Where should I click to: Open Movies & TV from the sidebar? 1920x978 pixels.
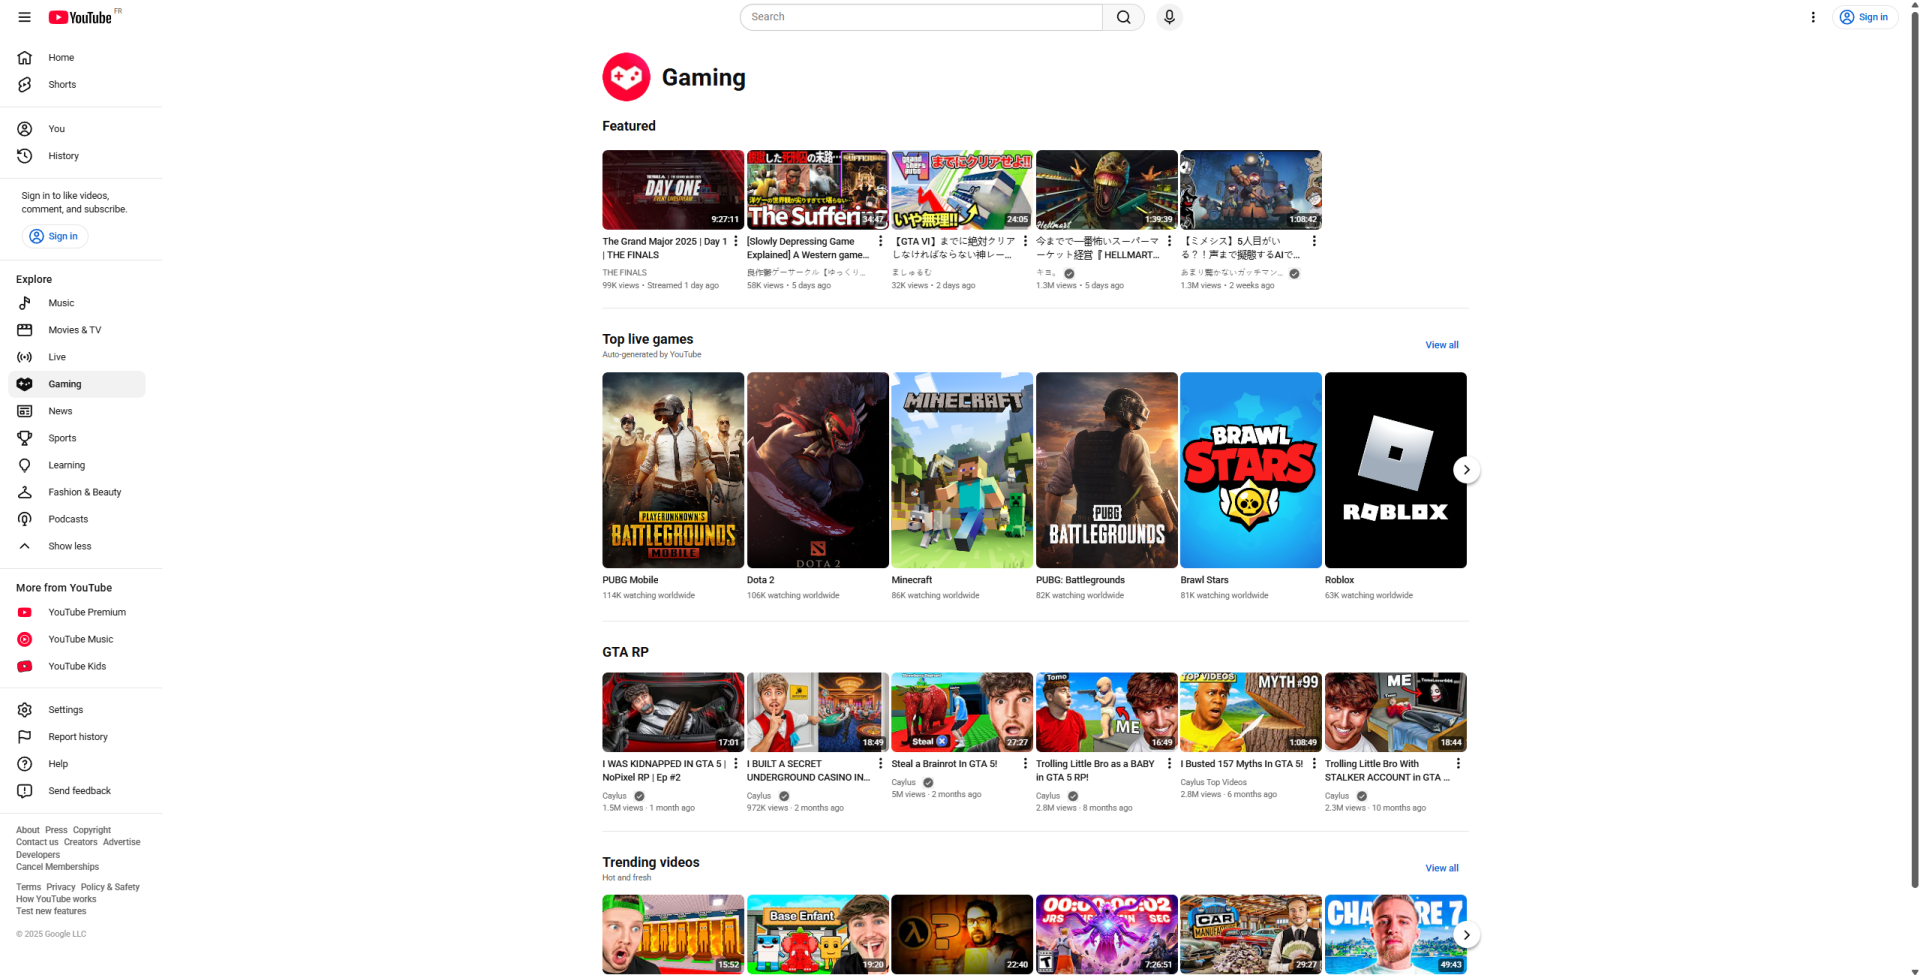75,330
